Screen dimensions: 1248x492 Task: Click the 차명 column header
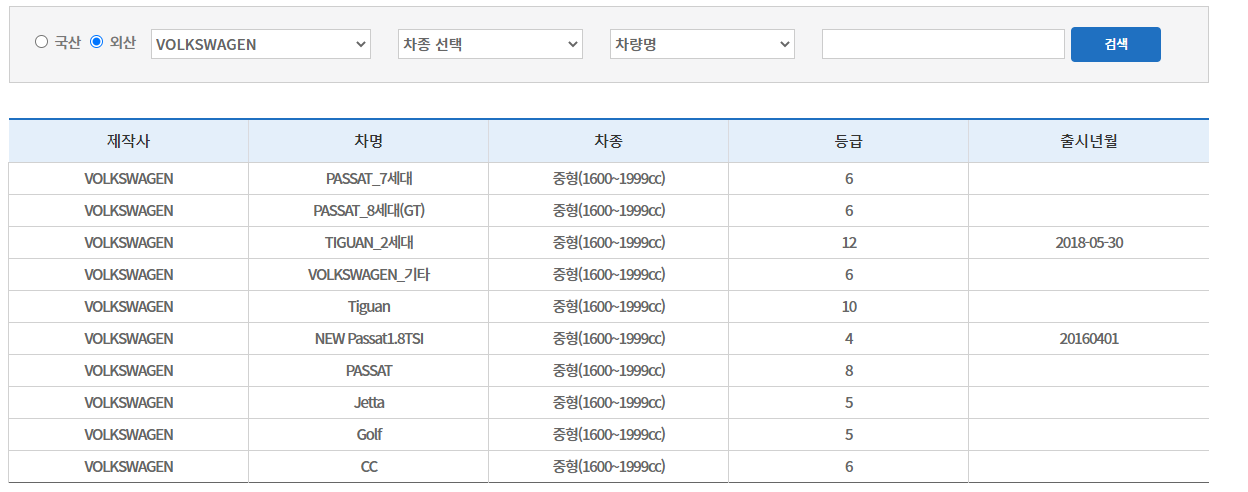369,141
